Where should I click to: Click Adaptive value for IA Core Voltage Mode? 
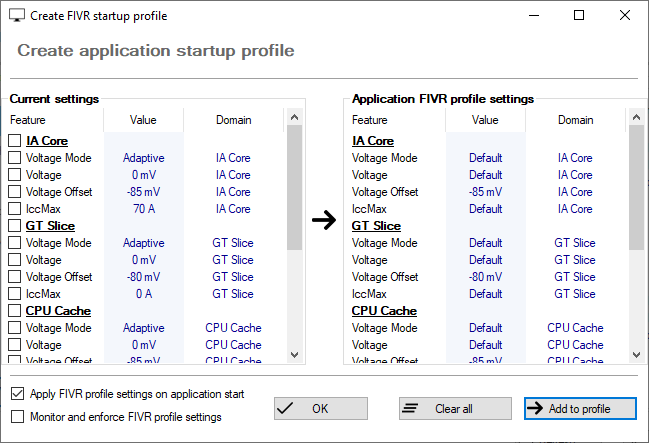click(144, 158)
